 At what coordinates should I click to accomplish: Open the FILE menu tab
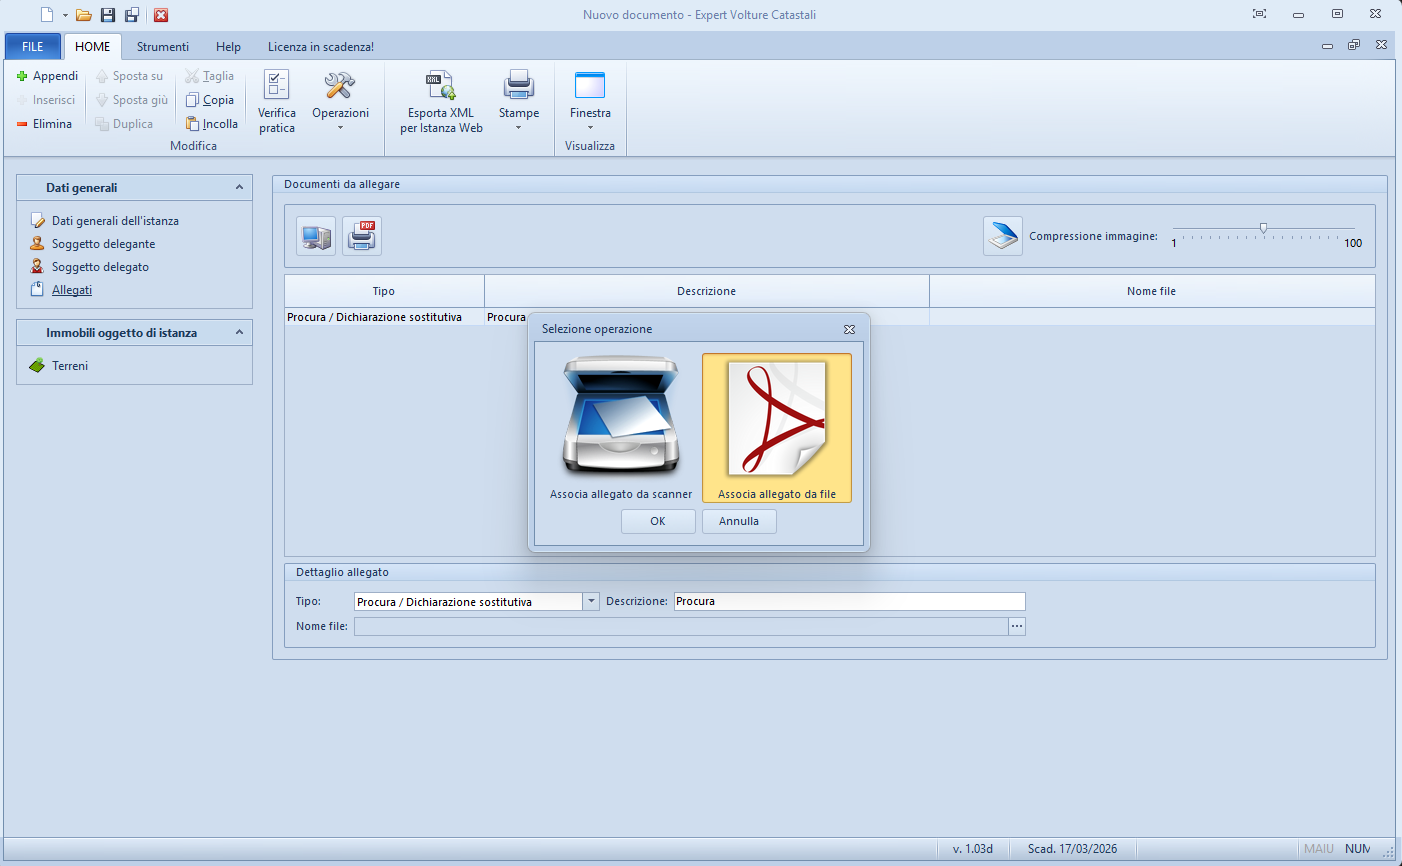click(33, 46)
